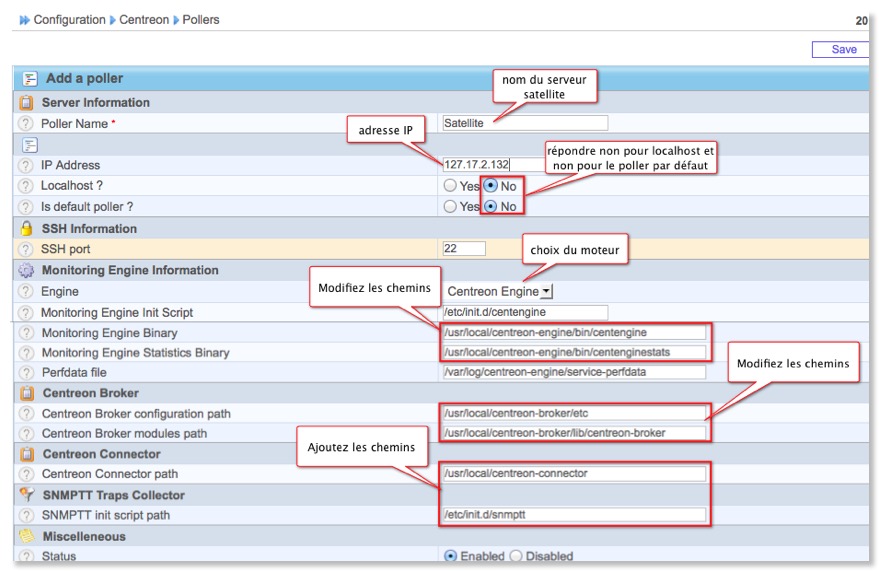The height and width of the screenshot is (571, 879).
Task: Click the Add a poller form icon
Action: pos(30,78)
